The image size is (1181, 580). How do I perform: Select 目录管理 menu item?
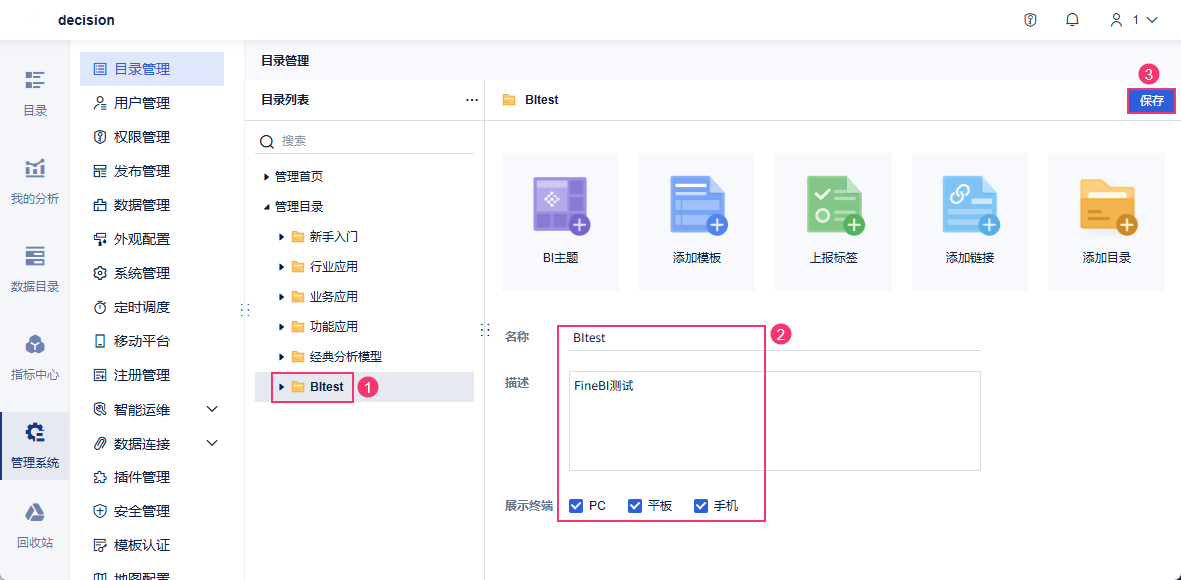(152, 69)
